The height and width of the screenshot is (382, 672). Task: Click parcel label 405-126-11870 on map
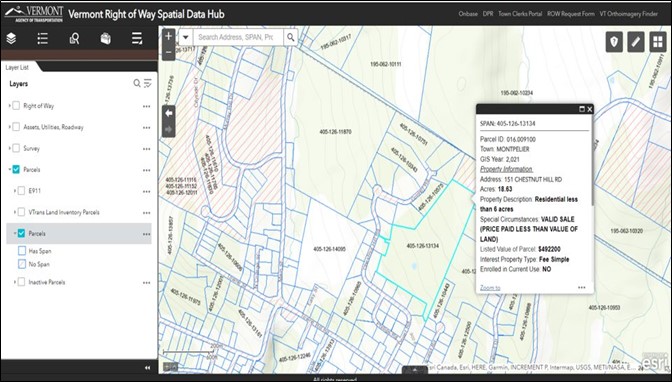[x=336, y=132]
